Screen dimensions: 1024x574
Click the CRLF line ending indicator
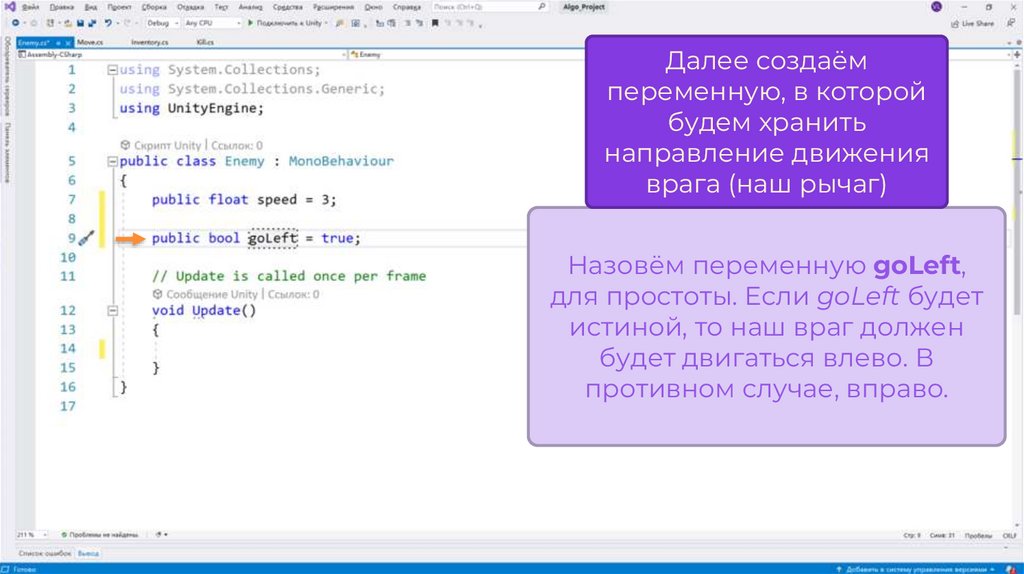click(1010, 535)
